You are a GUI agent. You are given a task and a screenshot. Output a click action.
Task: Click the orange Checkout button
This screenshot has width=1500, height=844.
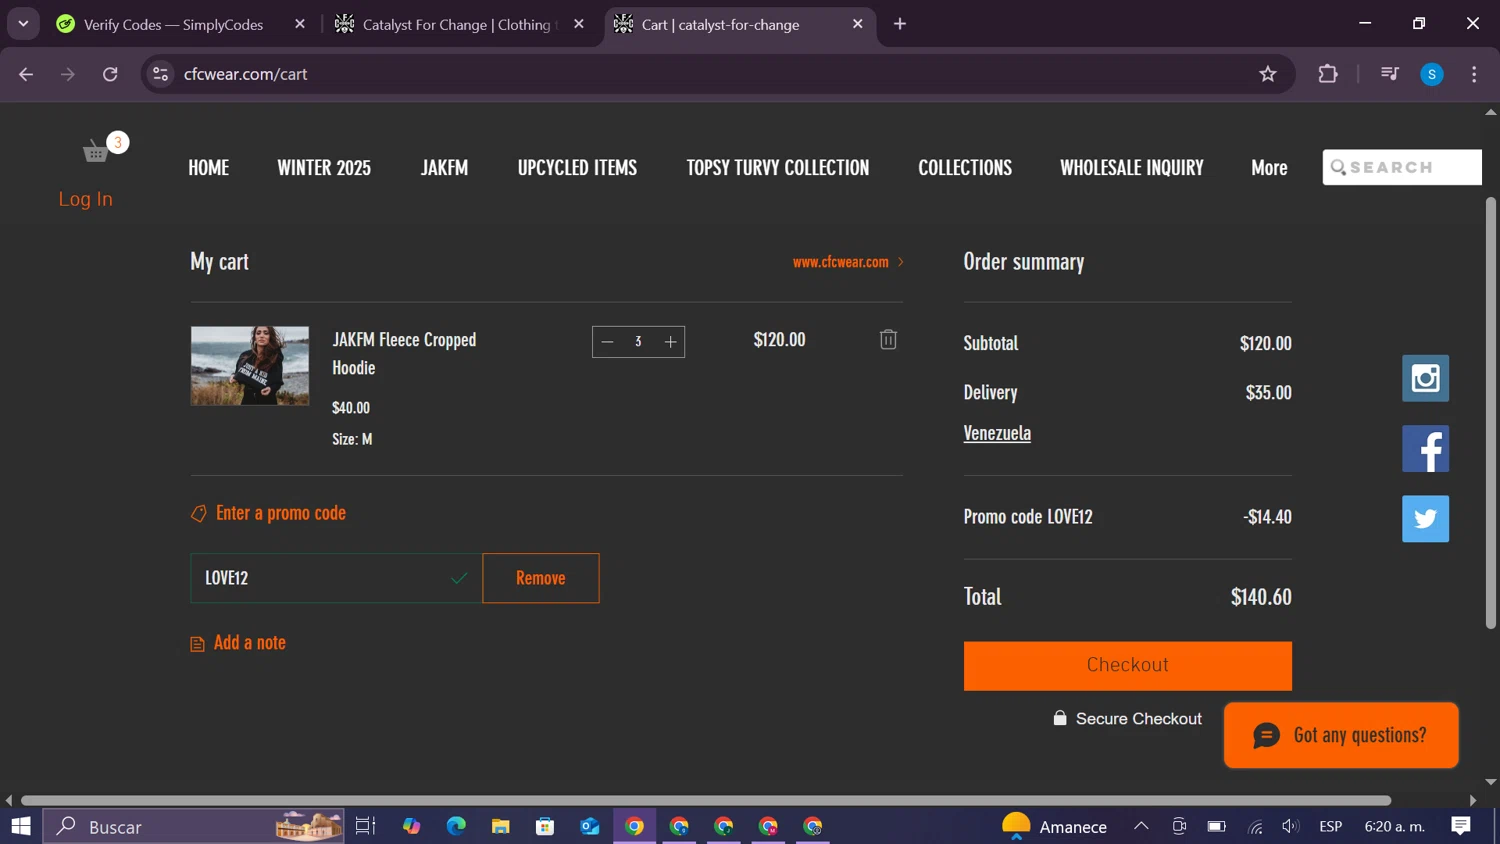1128,666
